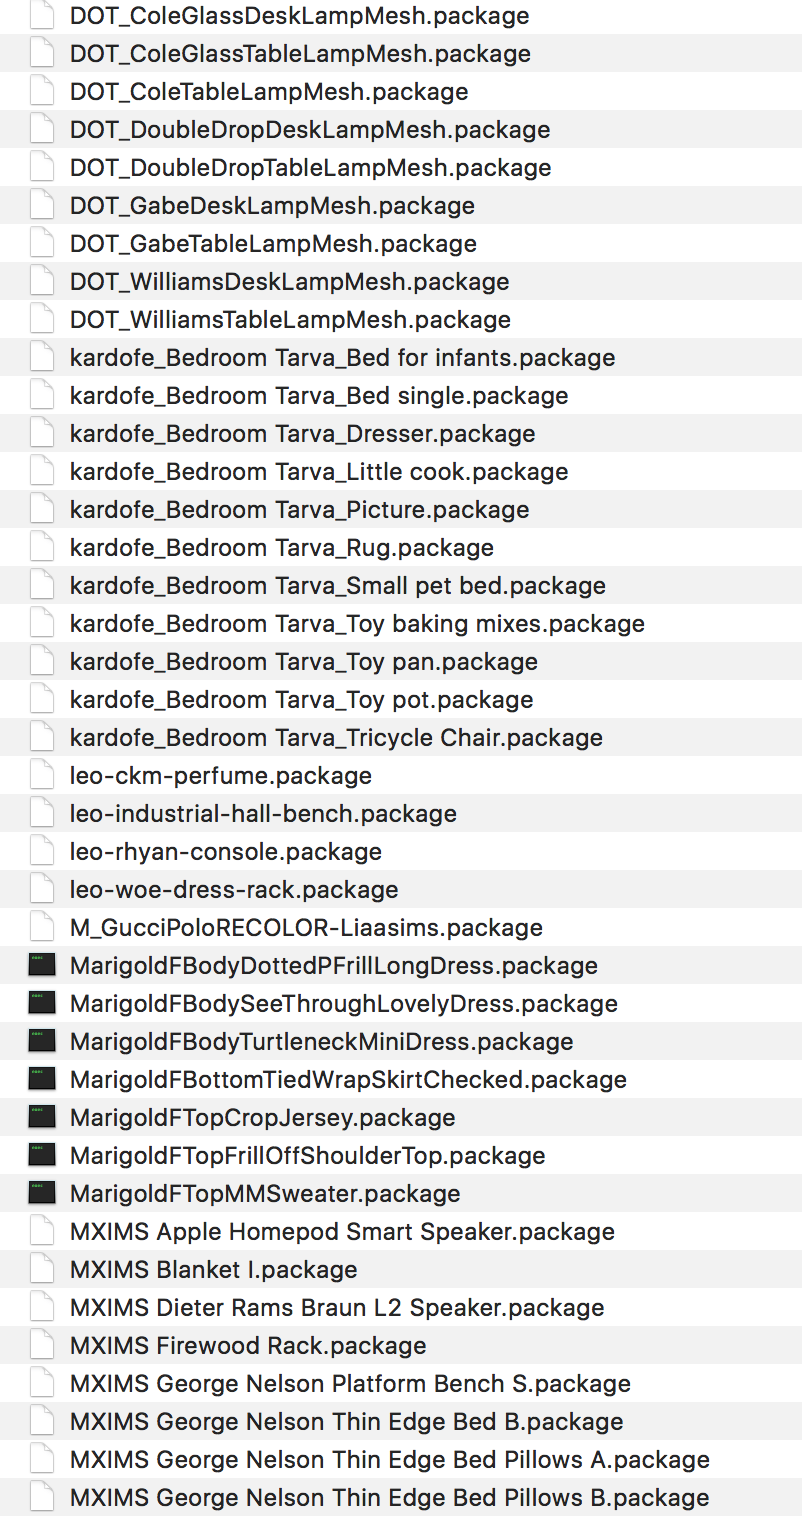
Task: Click file icon for M_GucciPoloRECOLOR-Liaasims.package
Action: [42, 927]
